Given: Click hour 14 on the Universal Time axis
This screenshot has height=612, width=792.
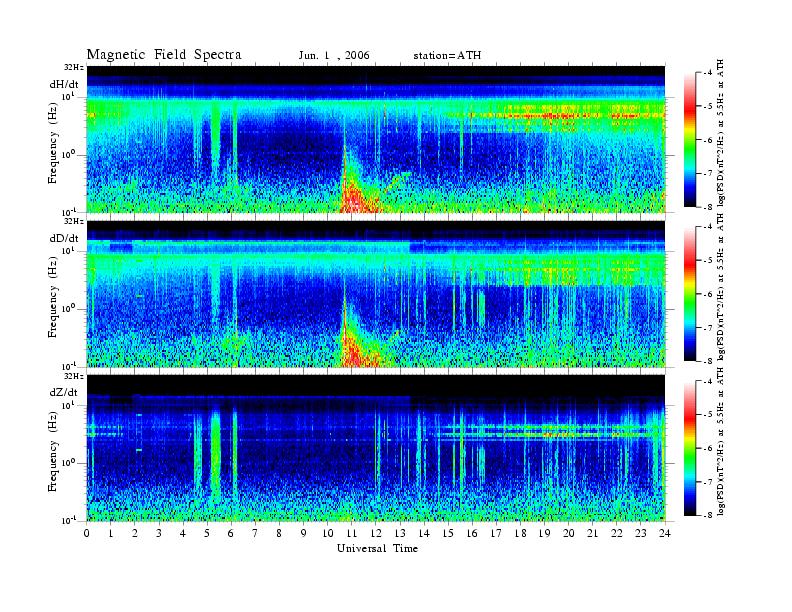Looking at the screenshot, I should click(424, 533).
